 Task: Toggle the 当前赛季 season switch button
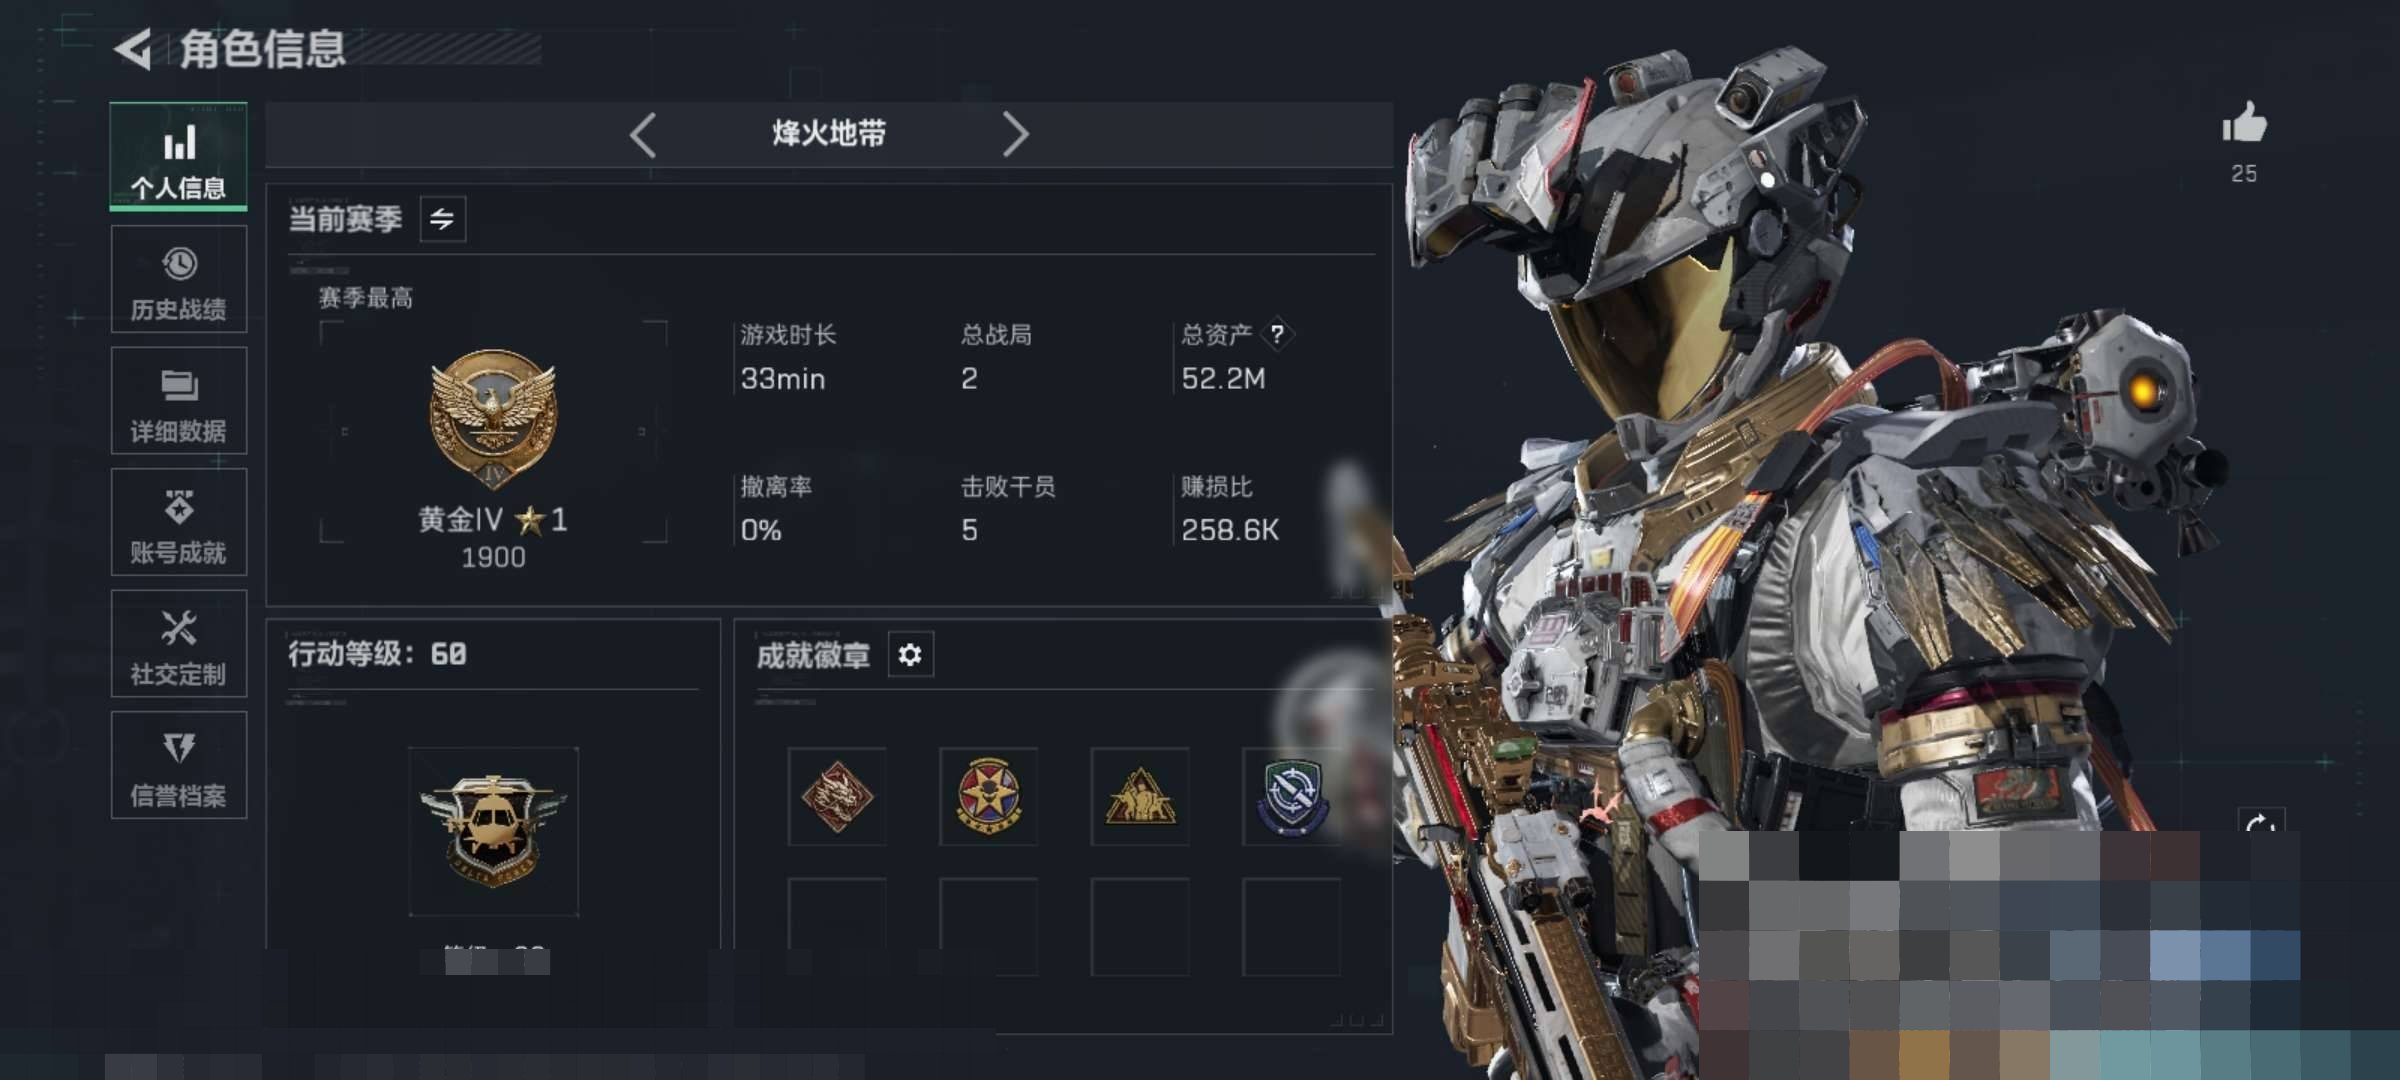[x=442, y=219]
